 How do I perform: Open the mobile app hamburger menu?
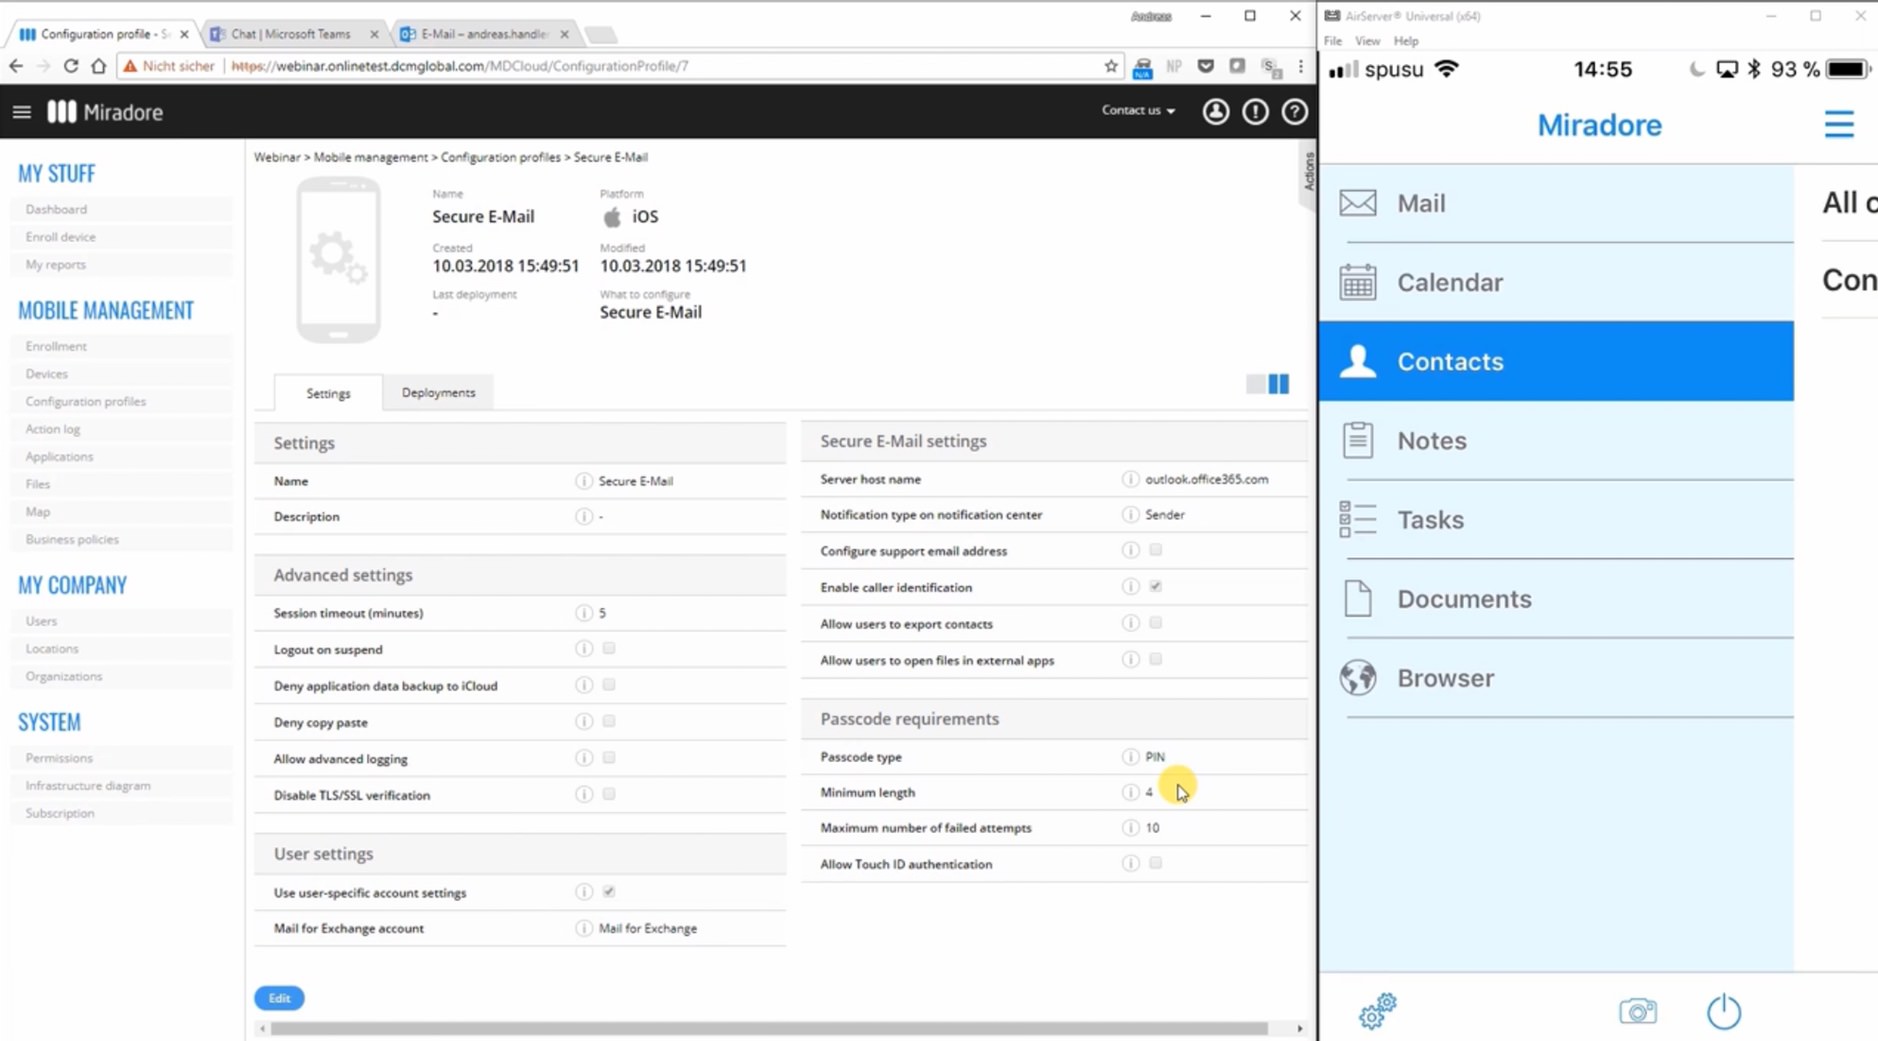[x=1838, y=125]
